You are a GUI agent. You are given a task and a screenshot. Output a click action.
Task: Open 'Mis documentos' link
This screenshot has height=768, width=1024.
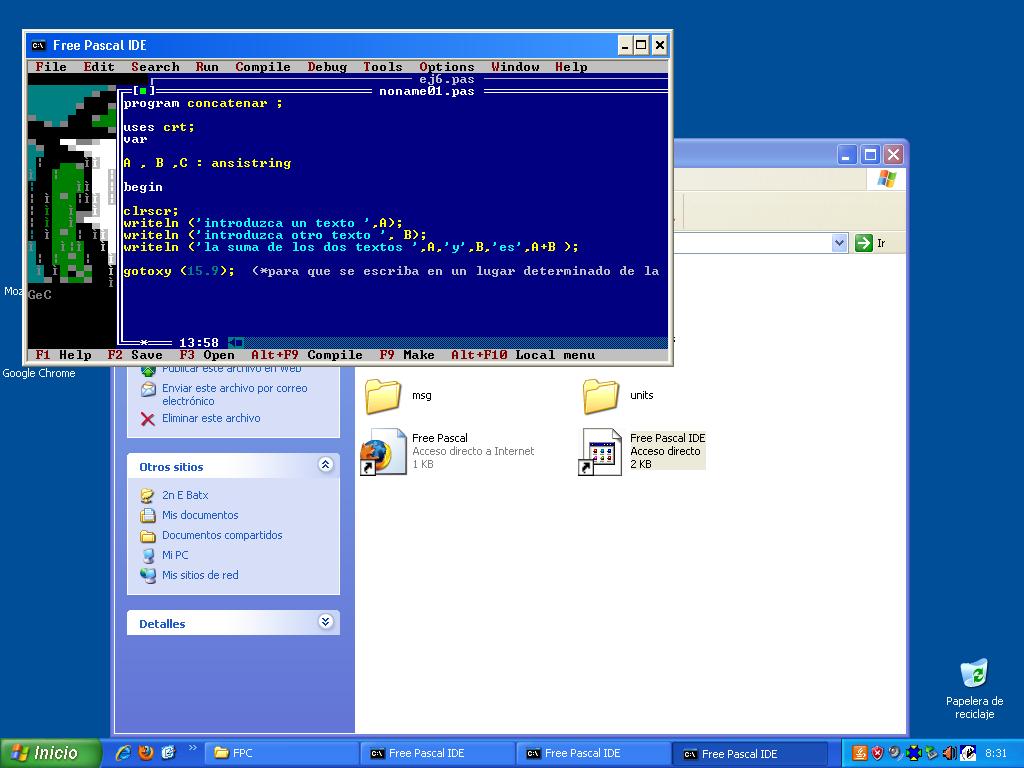[x=200, y=515]
